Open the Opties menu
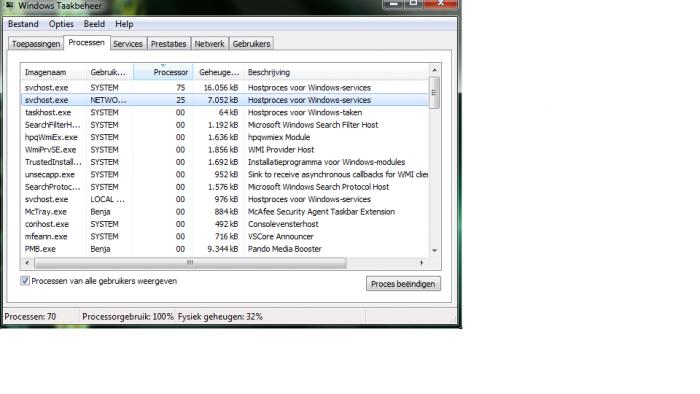Viewport: 700px width, 394px height. point(61,24)
